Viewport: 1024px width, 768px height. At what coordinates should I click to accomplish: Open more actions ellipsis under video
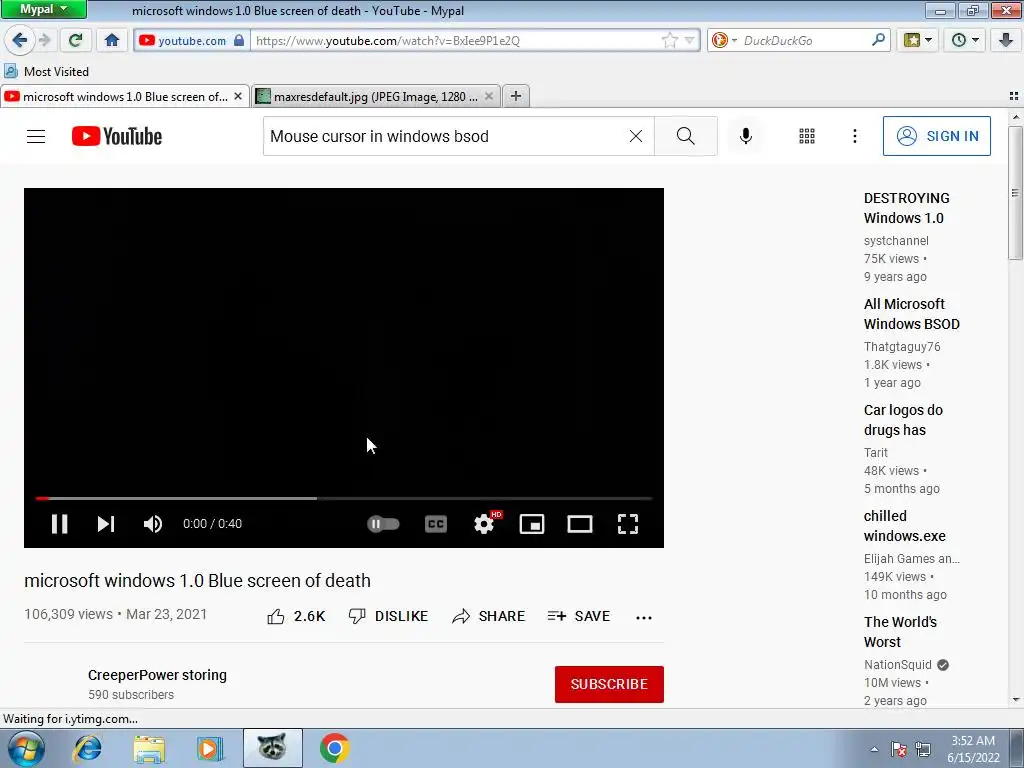(x=643, y=617)
